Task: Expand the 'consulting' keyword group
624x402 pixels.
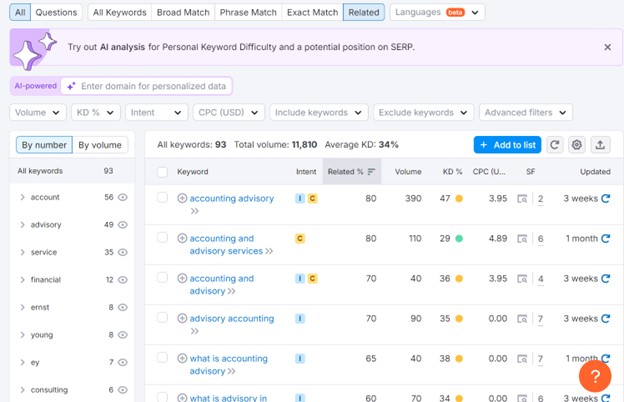Action: (22, 390)
